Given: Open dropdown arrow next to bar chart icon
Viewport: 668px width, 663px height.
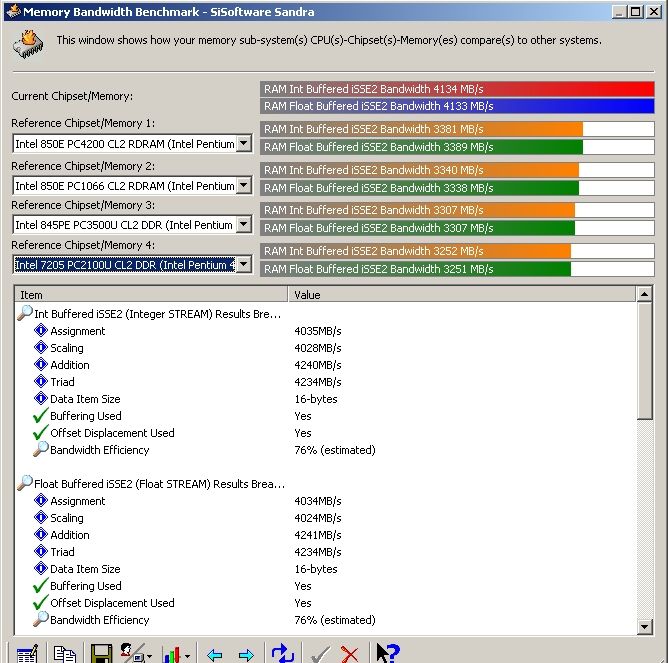Looking at the screenshot, I should pyautogui.click(x=187, y=656).
